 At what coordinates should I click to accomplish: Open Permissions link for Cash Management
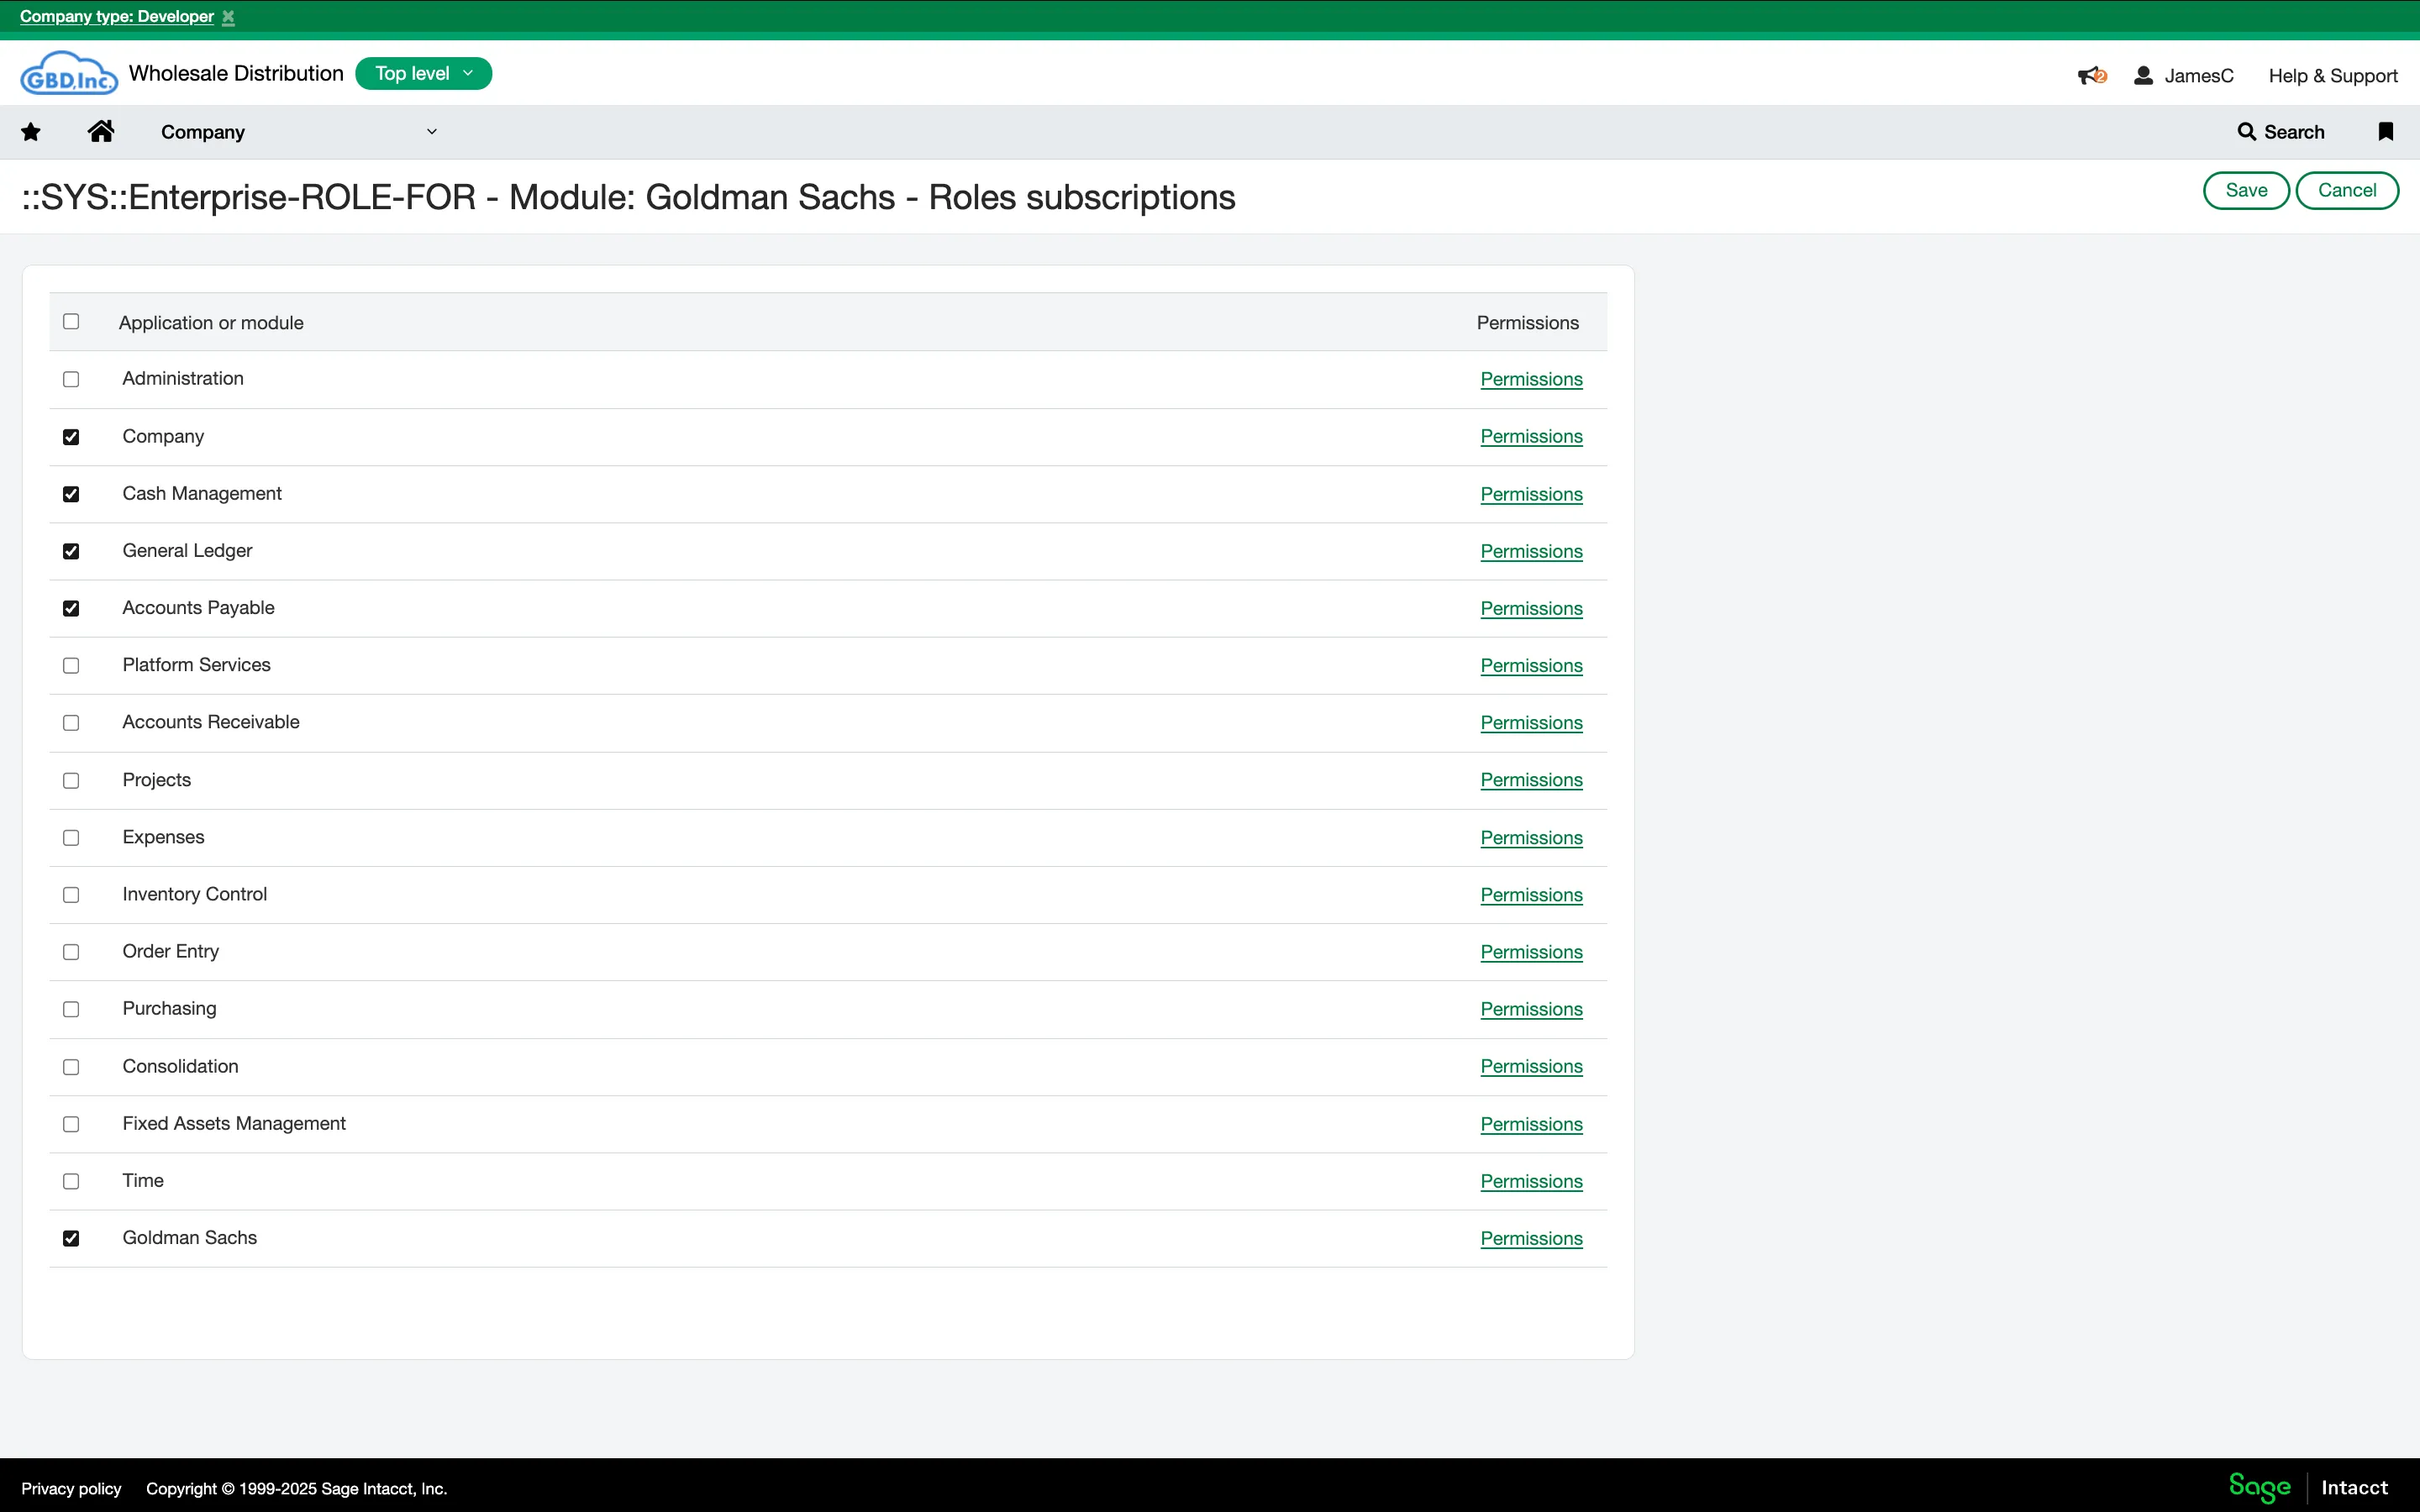click(x=1531, y=494)
